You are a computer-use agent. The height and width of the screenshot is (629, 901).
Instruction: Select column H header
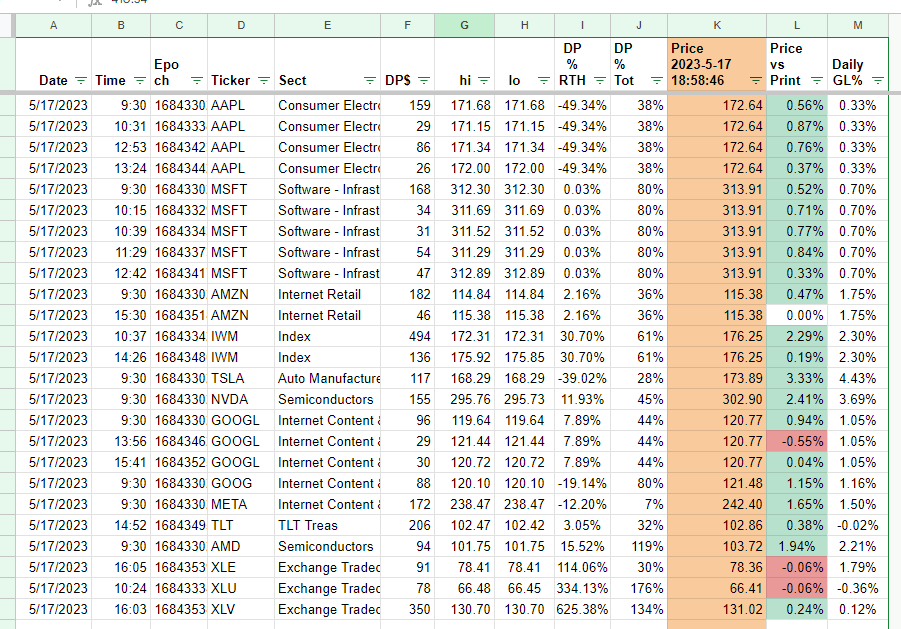(x=524, y=25)
